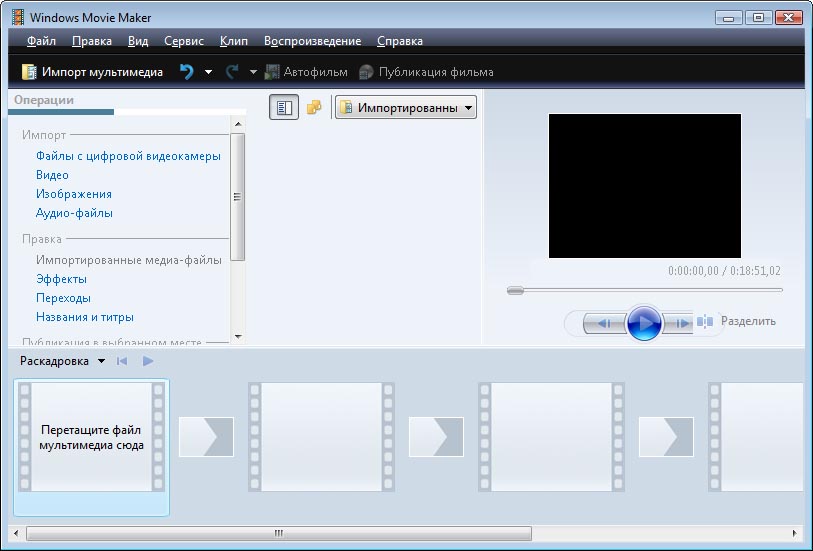Play the storyboard with play icon

[148, 361]
